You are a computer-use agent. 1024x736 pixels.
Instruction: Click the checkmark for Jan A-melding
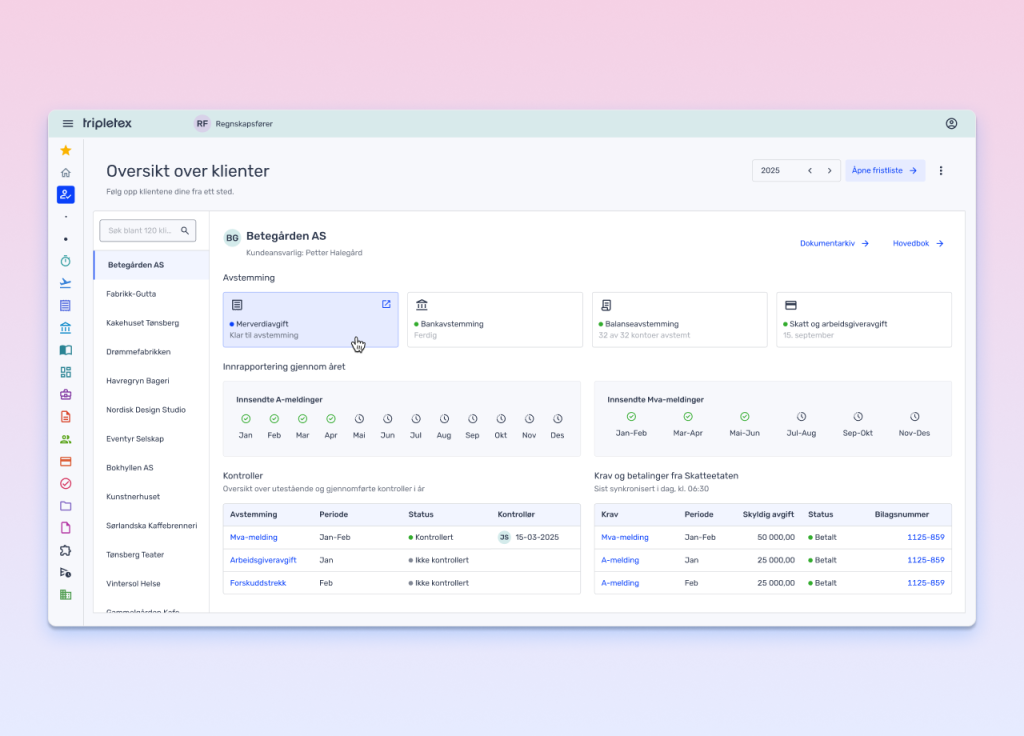pyautogui.click(x=246, y=421)
